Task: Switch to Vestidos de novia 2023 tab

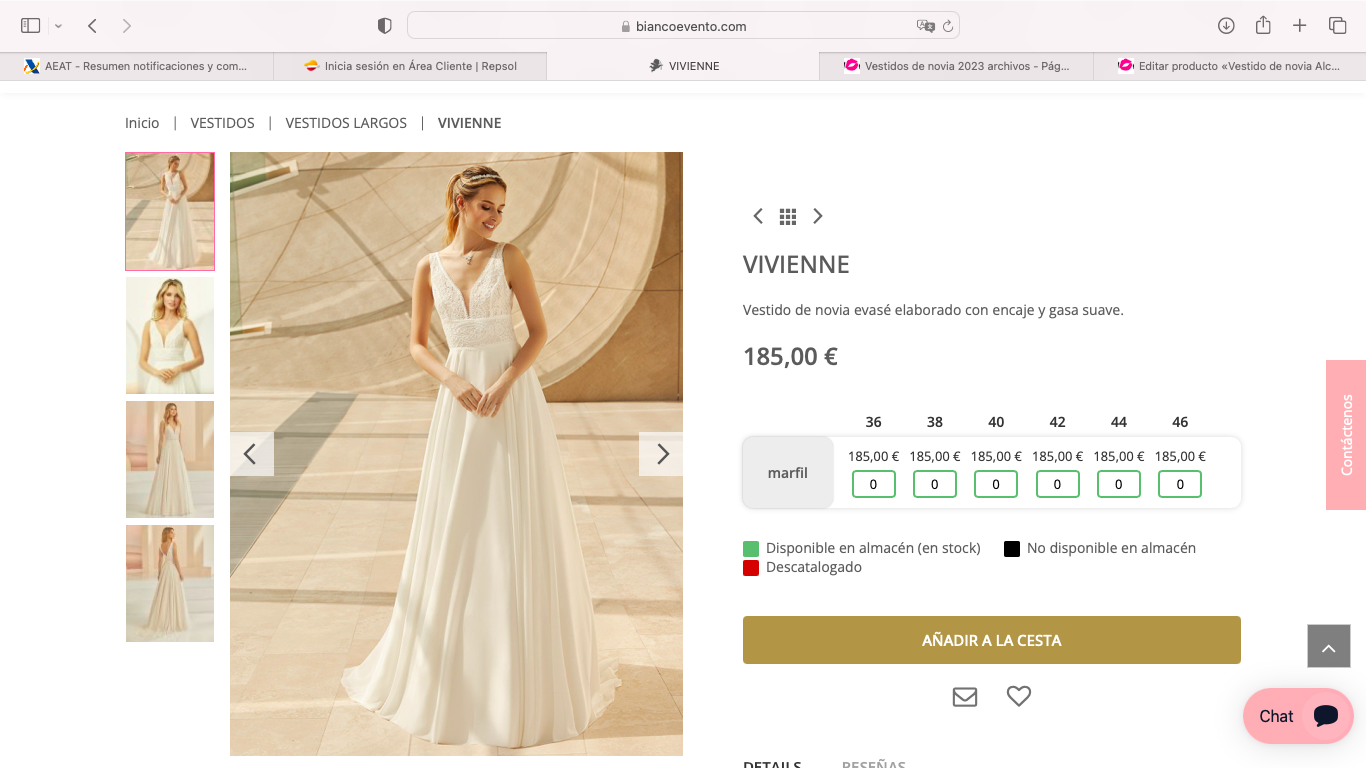Action: [955, 66]
